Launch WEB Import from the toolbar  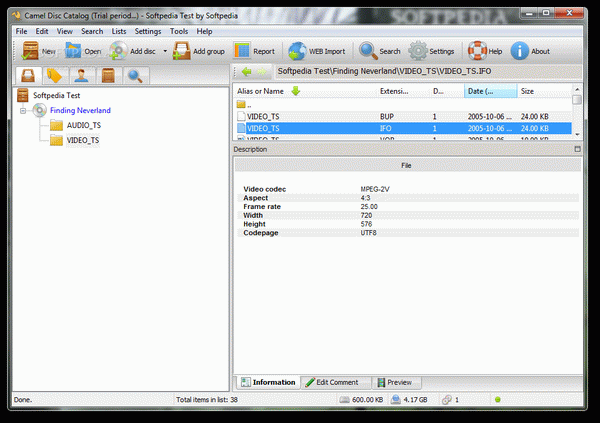298,51
